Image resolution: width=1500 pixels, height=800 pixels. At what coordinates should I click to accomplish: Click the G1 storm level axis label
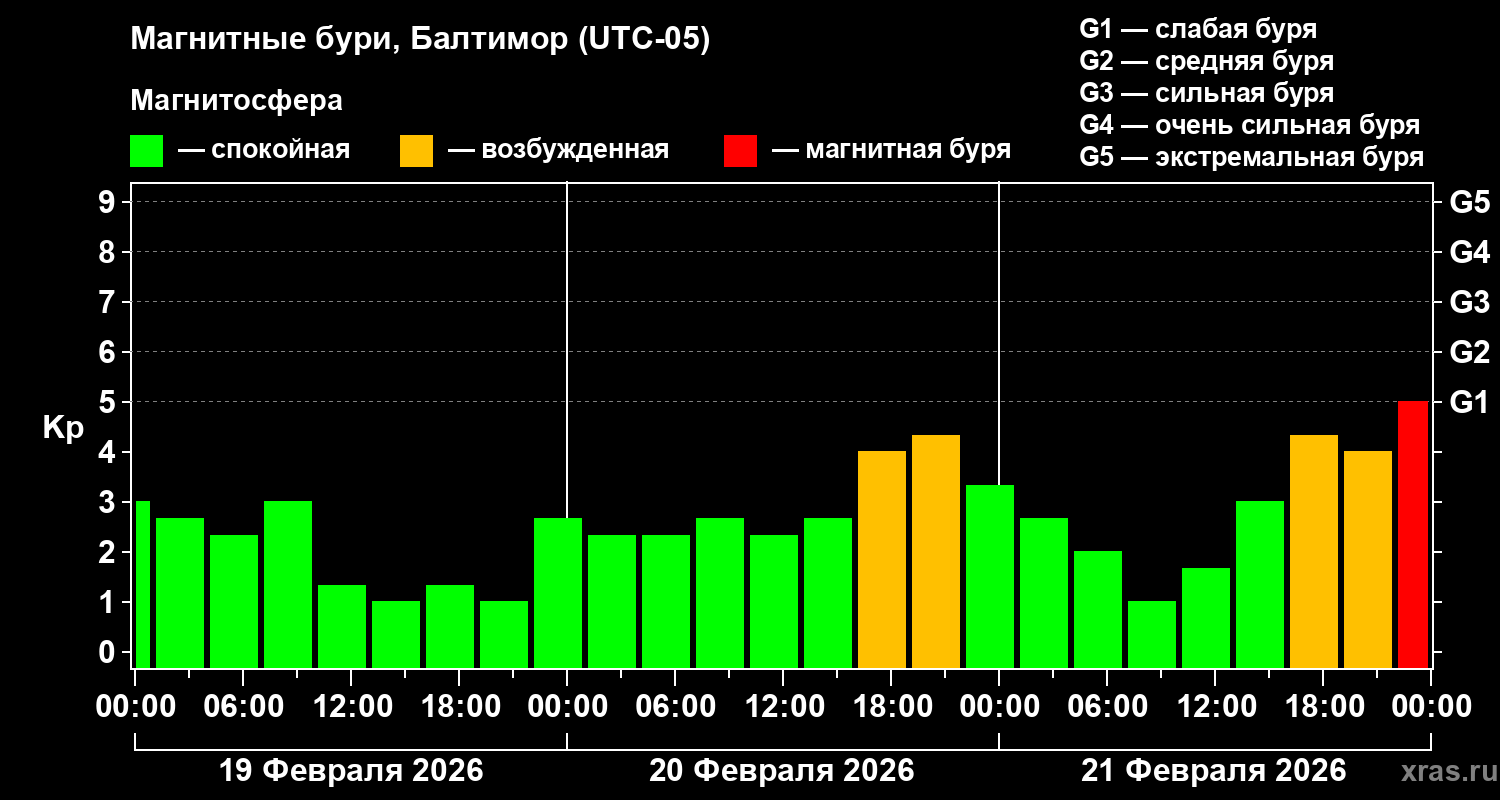coord(1469,402)
